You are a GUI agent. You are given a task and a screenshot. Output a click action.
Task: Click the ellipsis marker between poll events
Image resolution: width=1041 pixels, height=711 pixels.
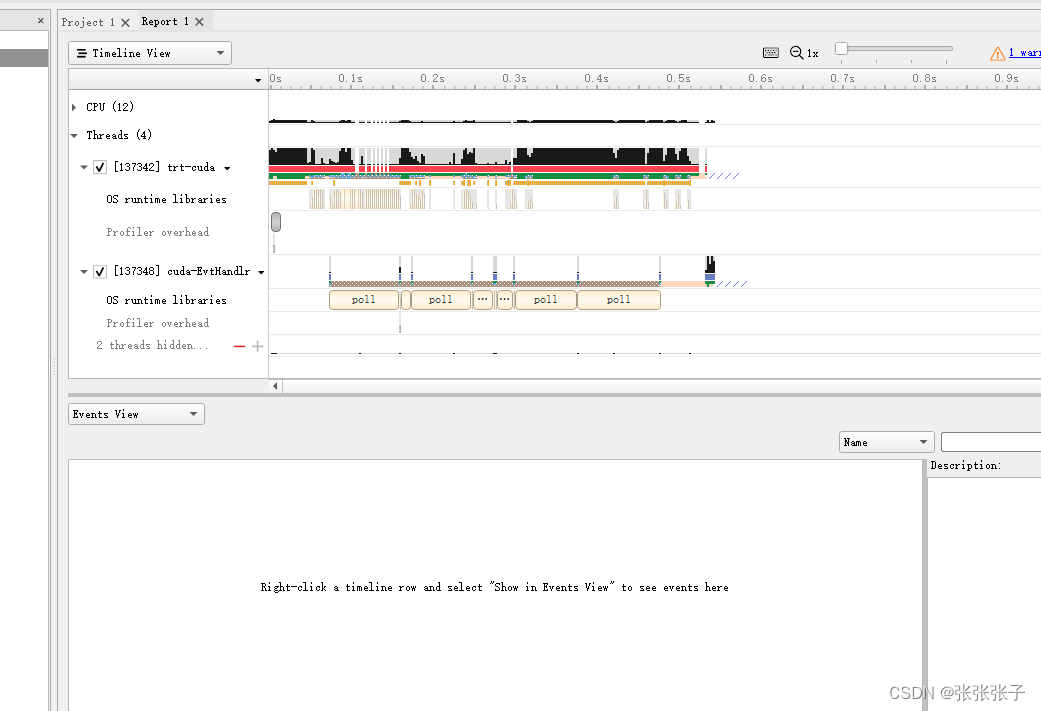coord(482,298)
